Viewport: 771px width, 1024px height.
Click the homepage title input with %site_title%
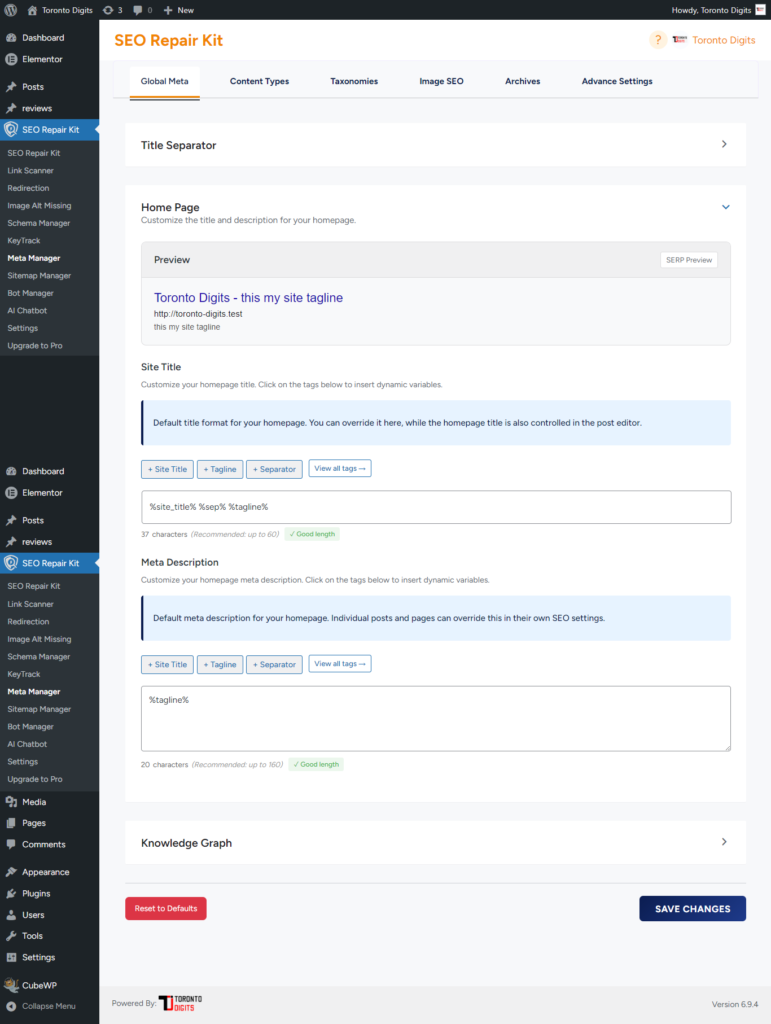point(436,507)
